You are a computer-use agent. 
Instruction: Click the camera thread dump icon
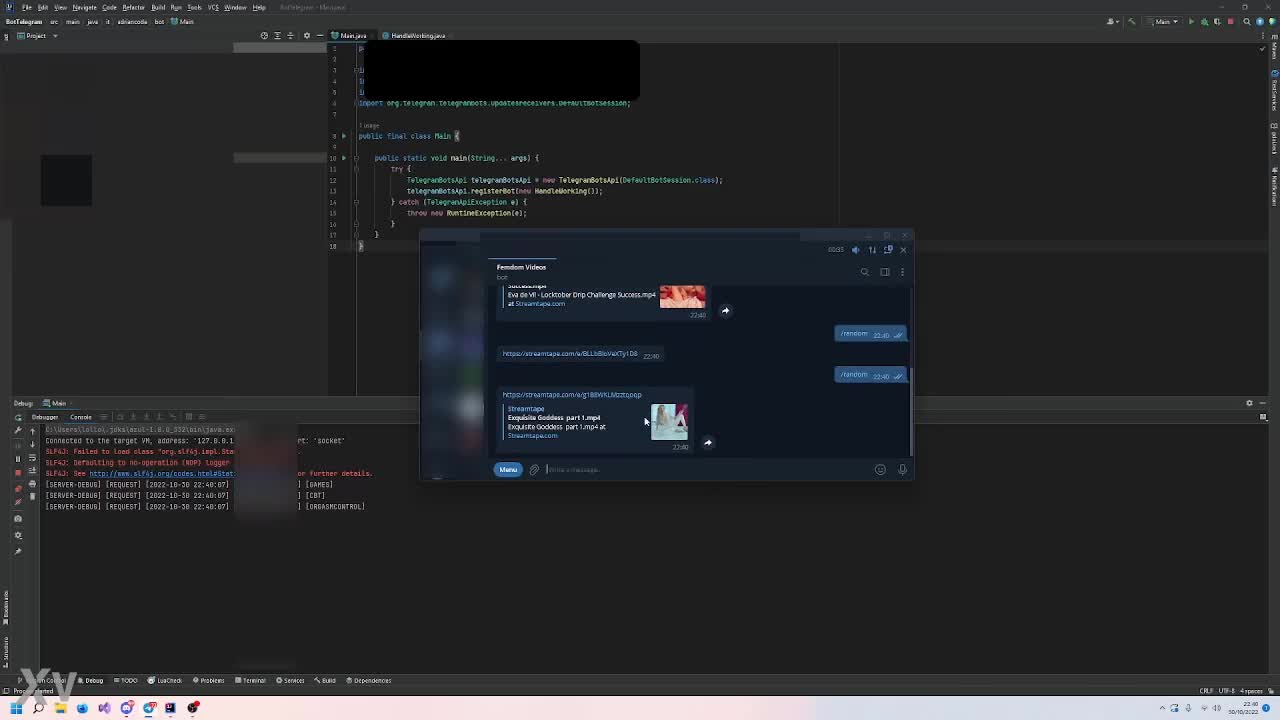click(18, 518)
